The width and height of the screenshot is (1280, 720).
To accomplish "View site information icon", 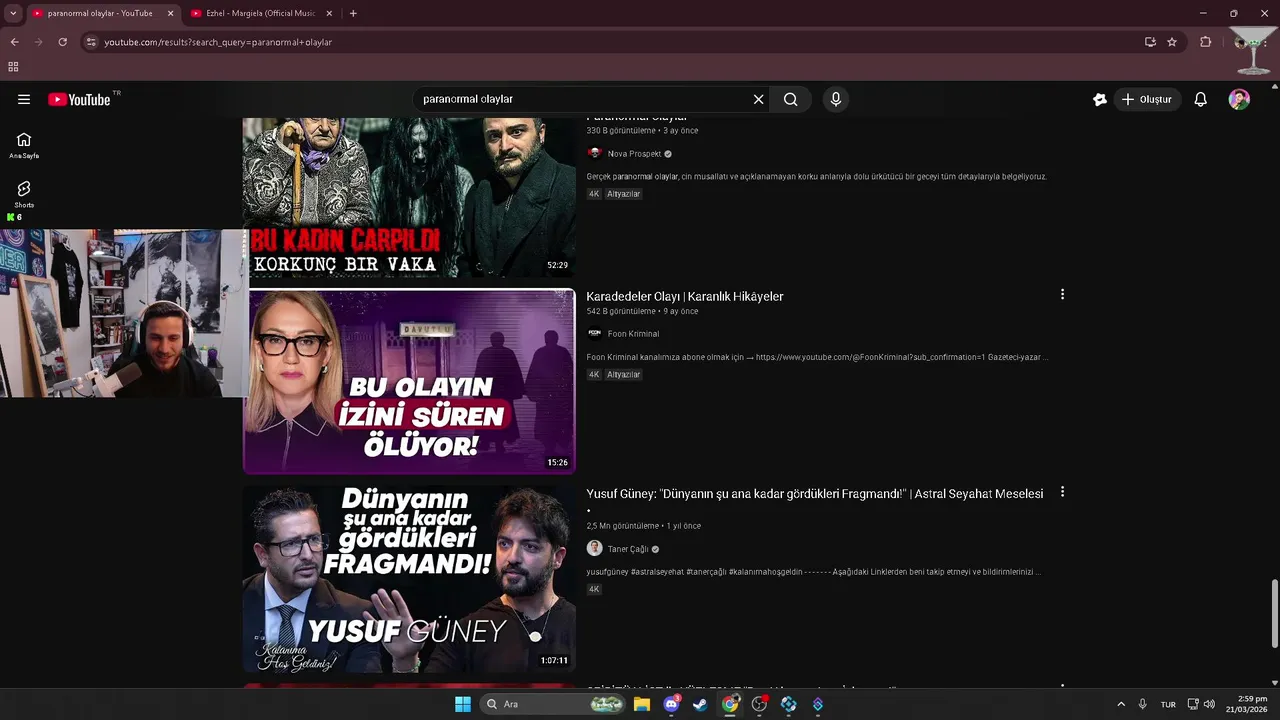I will click(91, 42).
